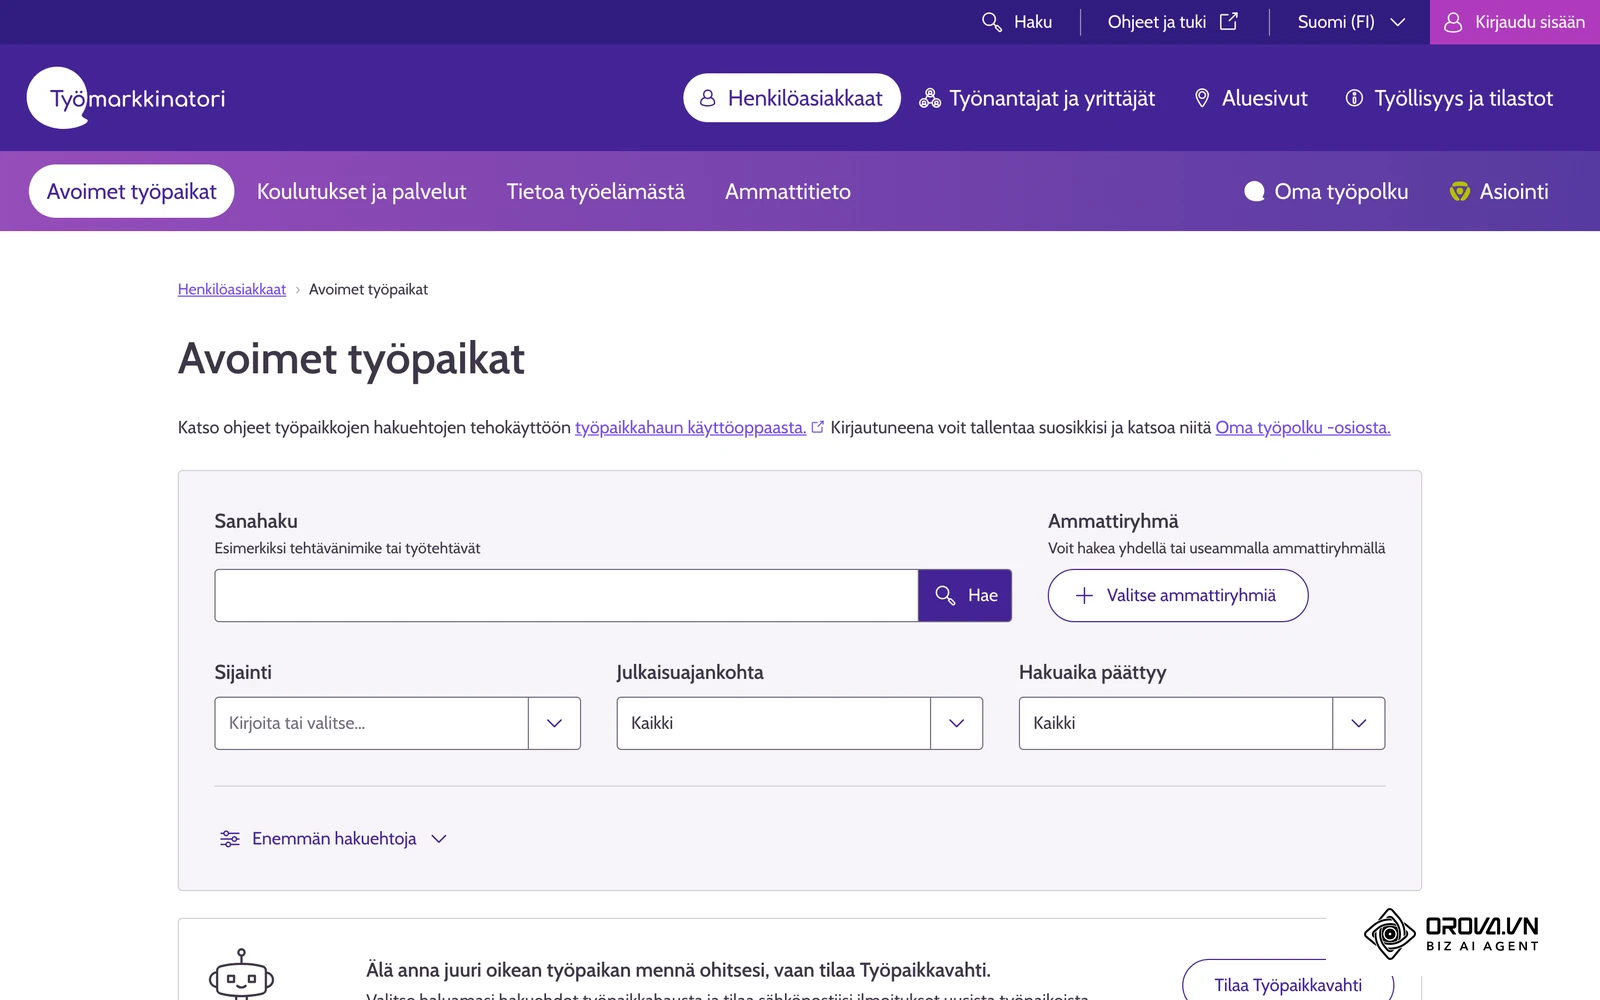Follow the työpaikkahaun käyttöoppaasta link
This screenshot has width=1600, height=1000.
(690, 427)
